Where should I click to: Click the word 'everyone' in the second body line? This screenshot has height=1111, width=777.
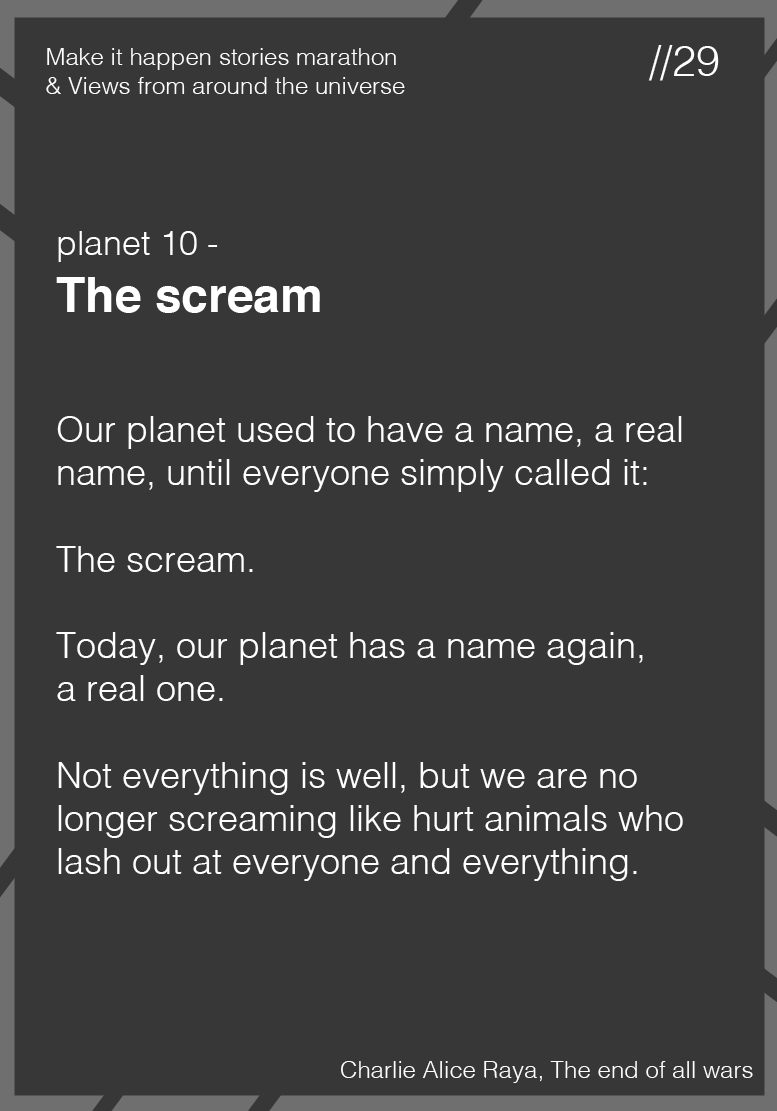(x=315, y=474)
